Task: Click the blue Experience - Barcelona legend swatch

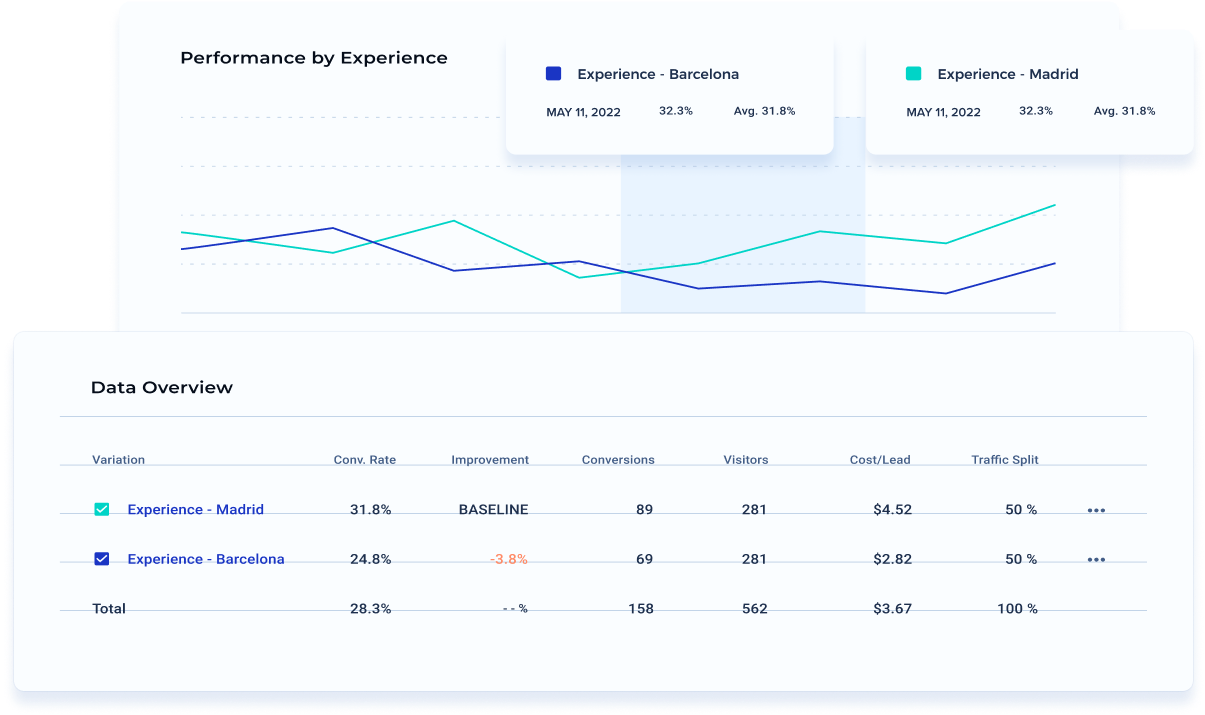Action: tap(551, 73)
